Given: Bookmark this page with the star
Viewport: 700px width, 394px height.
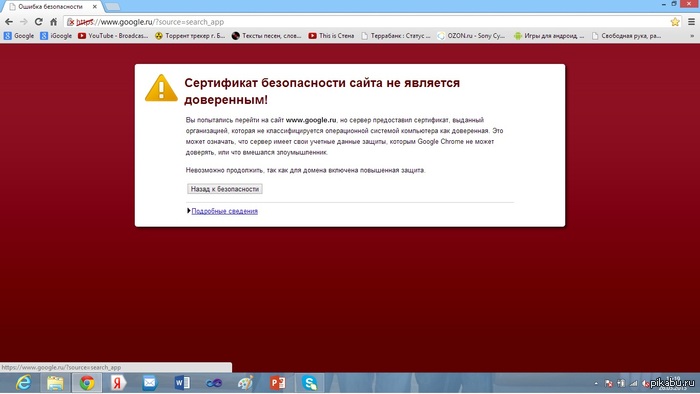Looking at the screenshot, I should 675,22.
